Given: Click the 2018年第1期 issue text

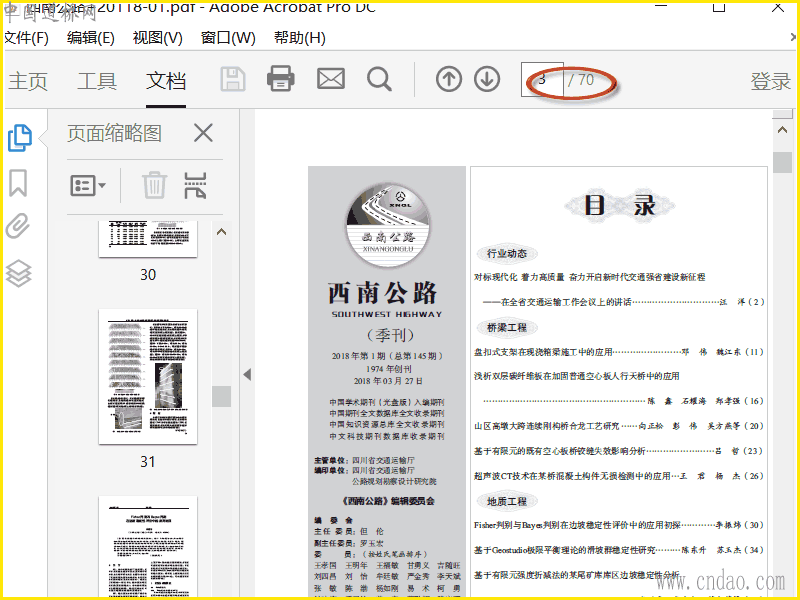Looking at the screenshot, I should [x=387, y=356].
